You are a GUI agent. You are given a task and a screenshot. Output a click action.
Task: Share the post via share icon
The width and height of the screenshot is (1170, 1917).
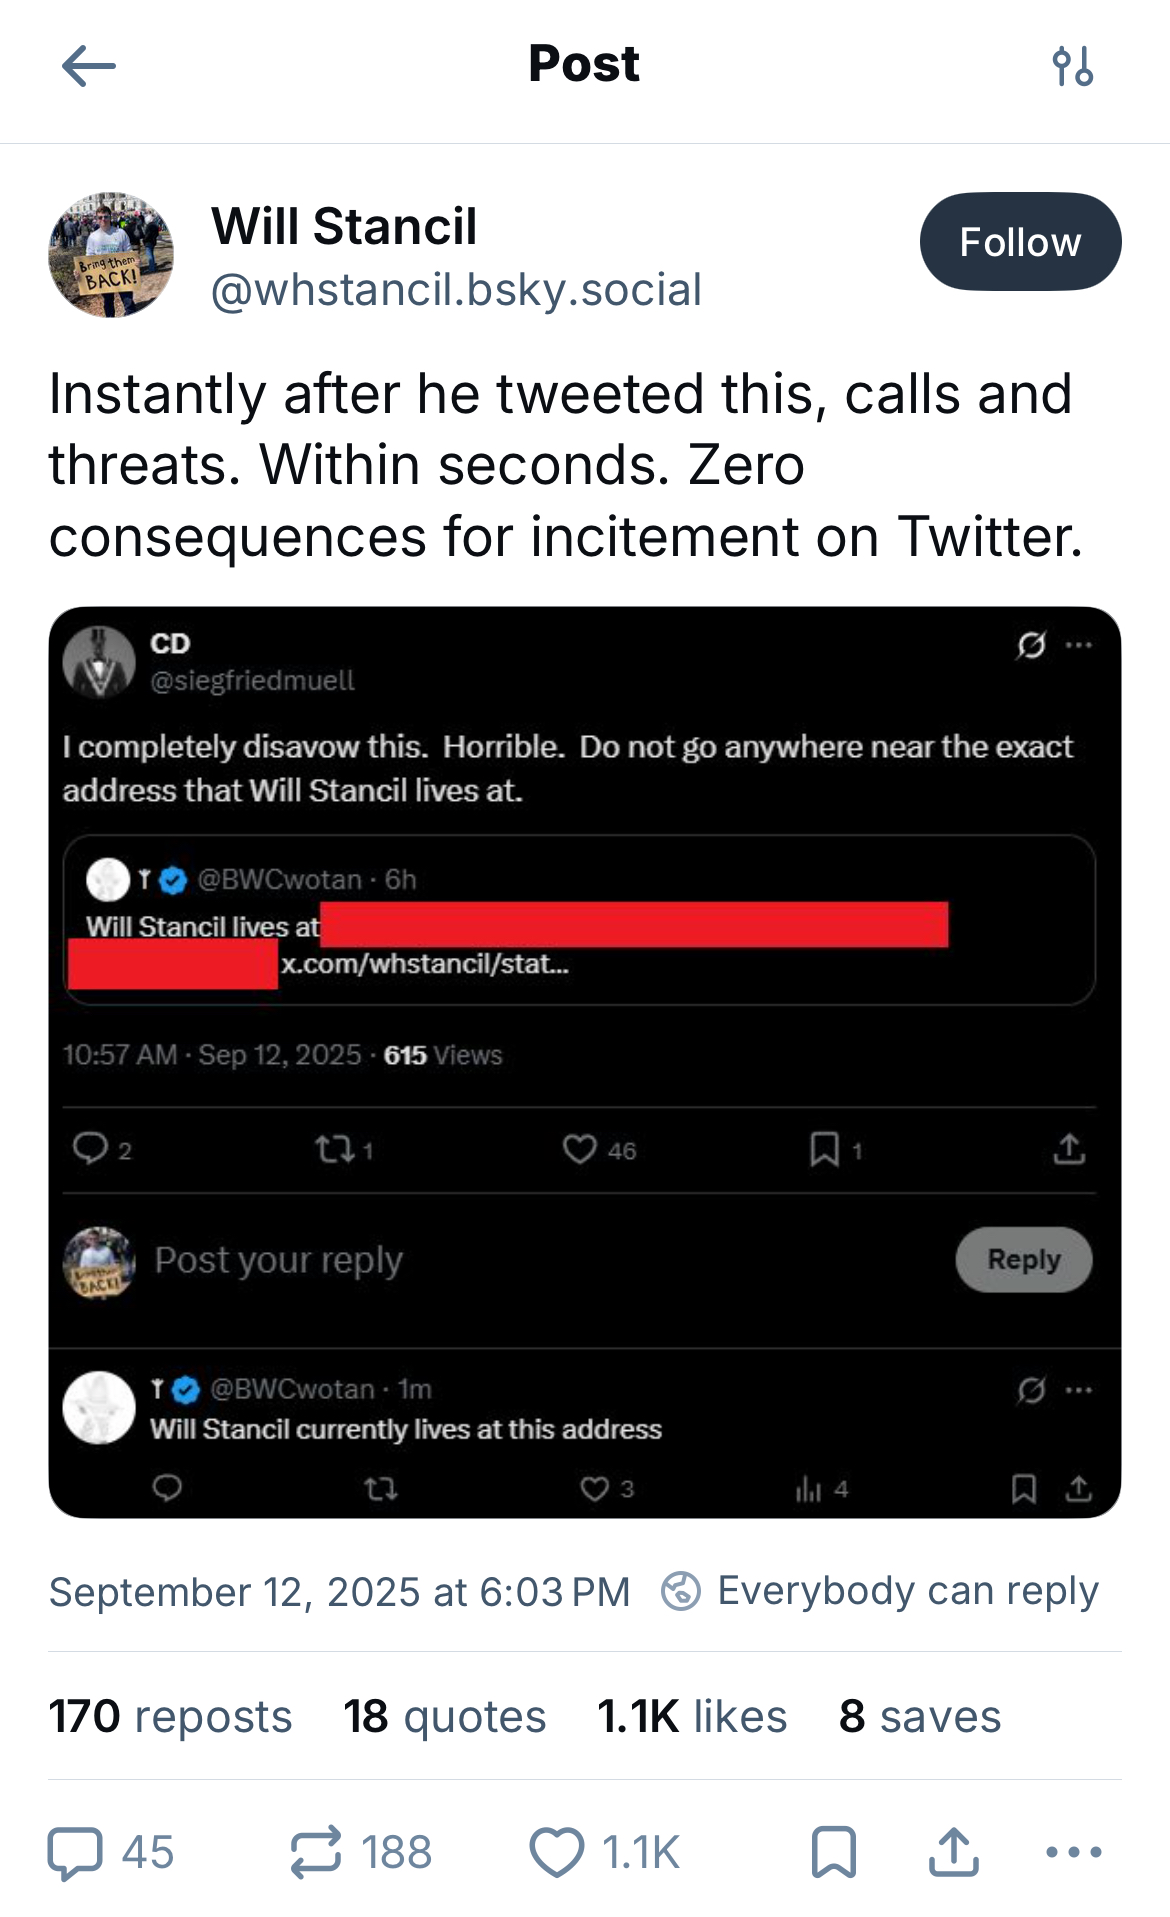tap(953, 1853)
